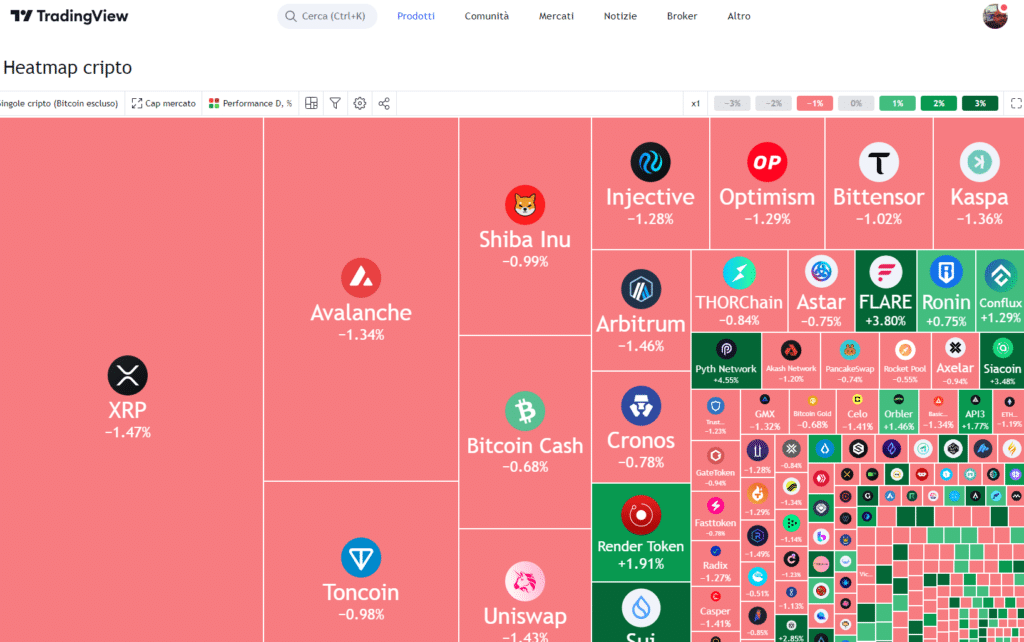Open the Cap mercato size dropdown
Viewport: 1024px width, 642px height.
click(164, 103)
